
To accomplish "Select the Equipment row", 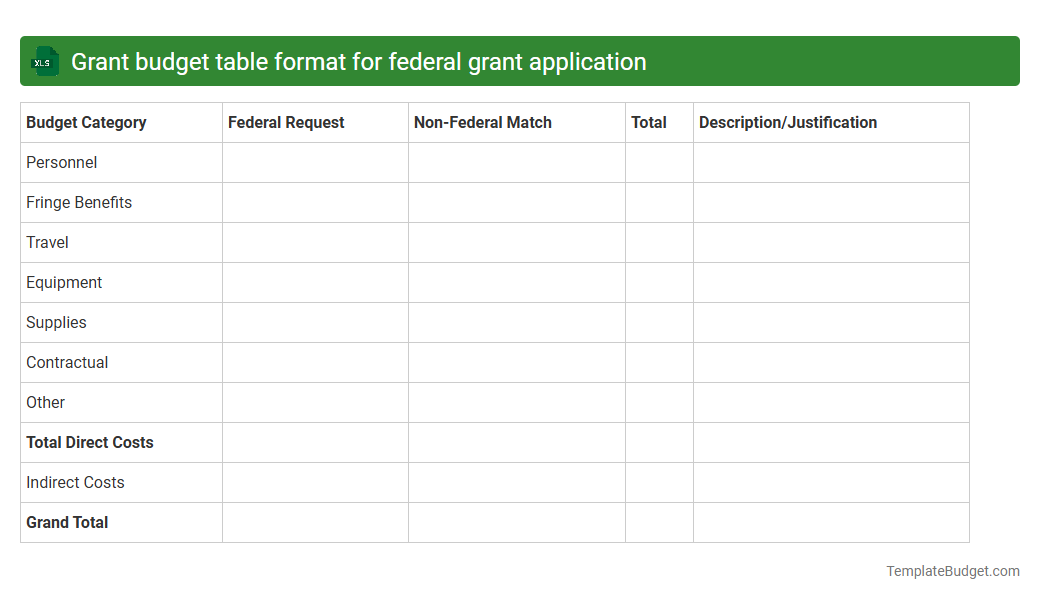I will [64, 282].
